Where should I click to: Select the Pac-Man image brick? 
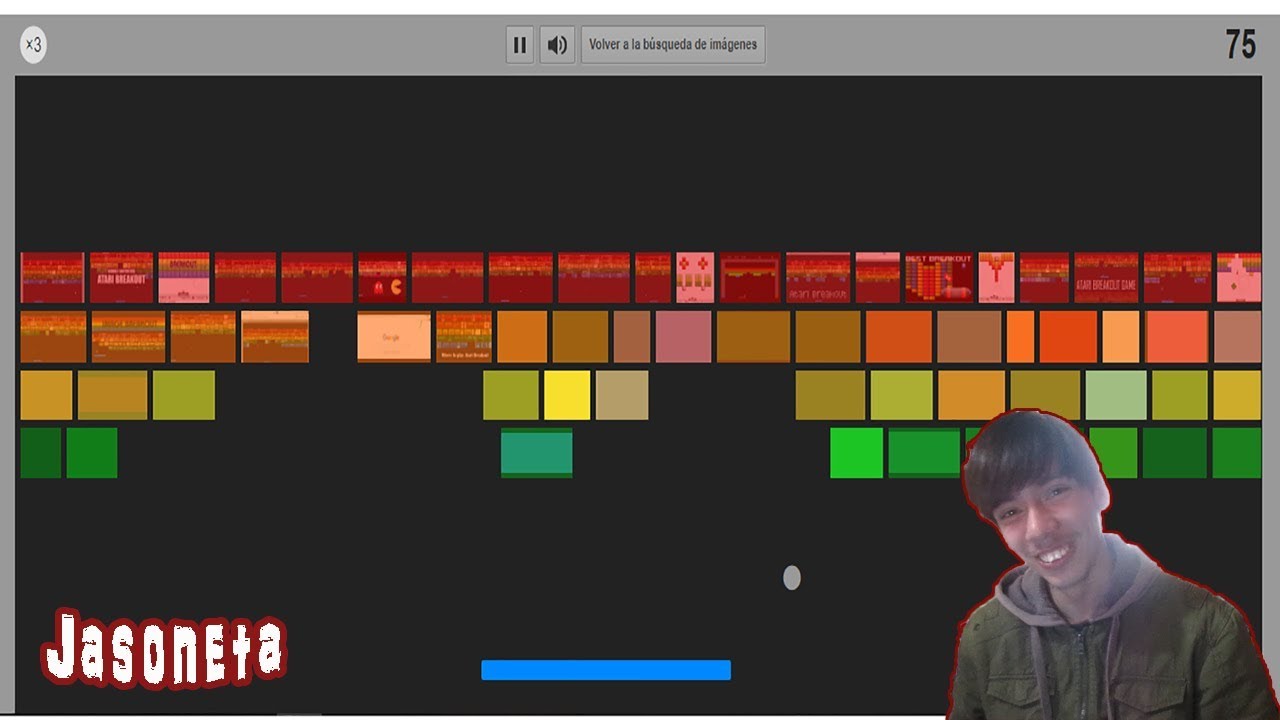[x=383, y=277]
